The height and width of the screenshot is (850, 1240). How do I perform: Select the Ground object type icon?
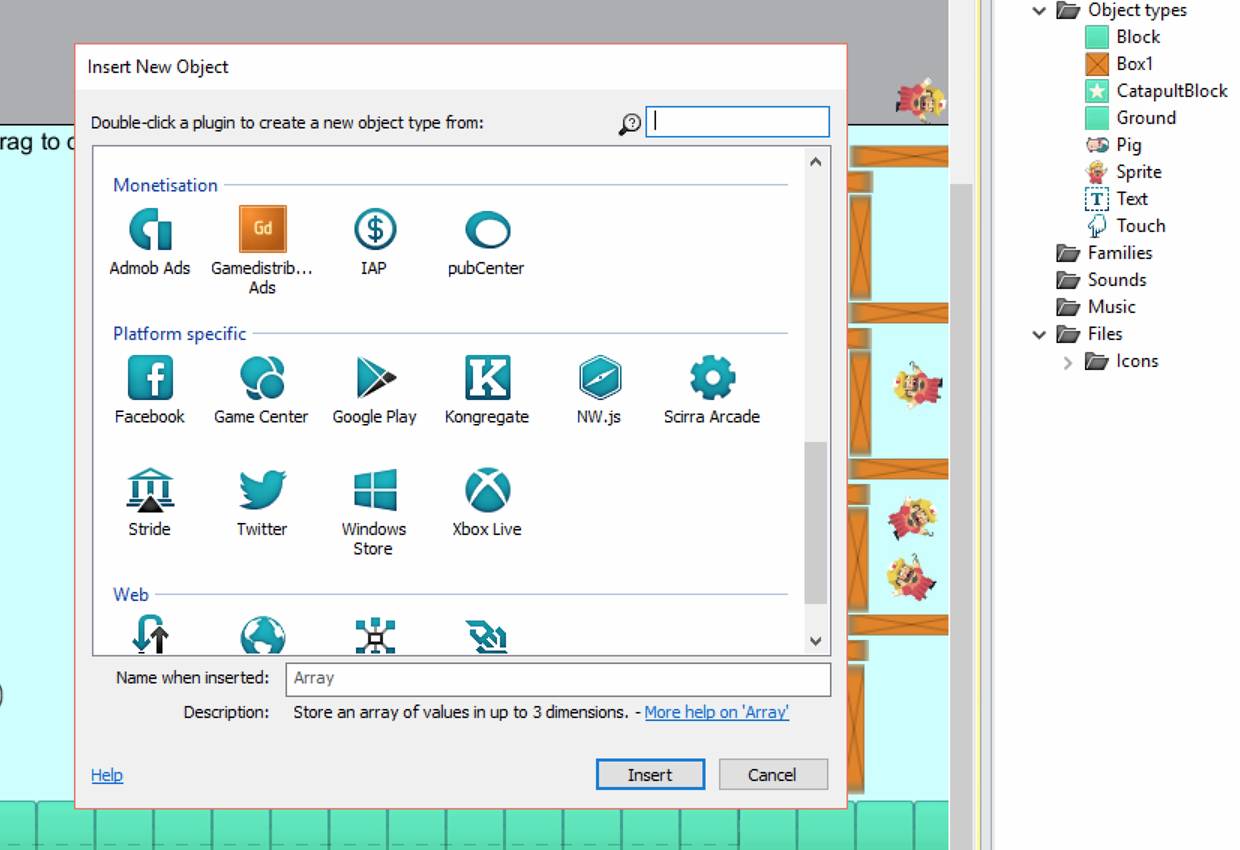coord(1097,118)
